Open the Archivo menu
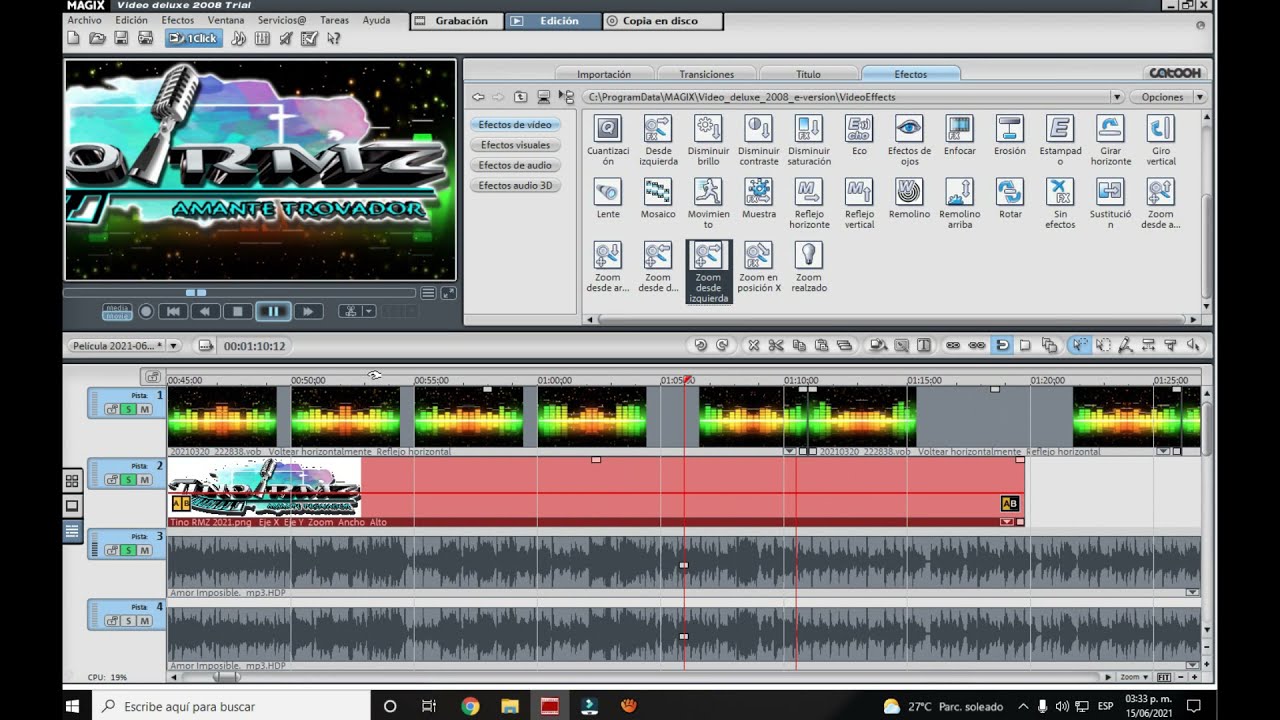This screenshot has width=1280, height=720. point(84,20)
